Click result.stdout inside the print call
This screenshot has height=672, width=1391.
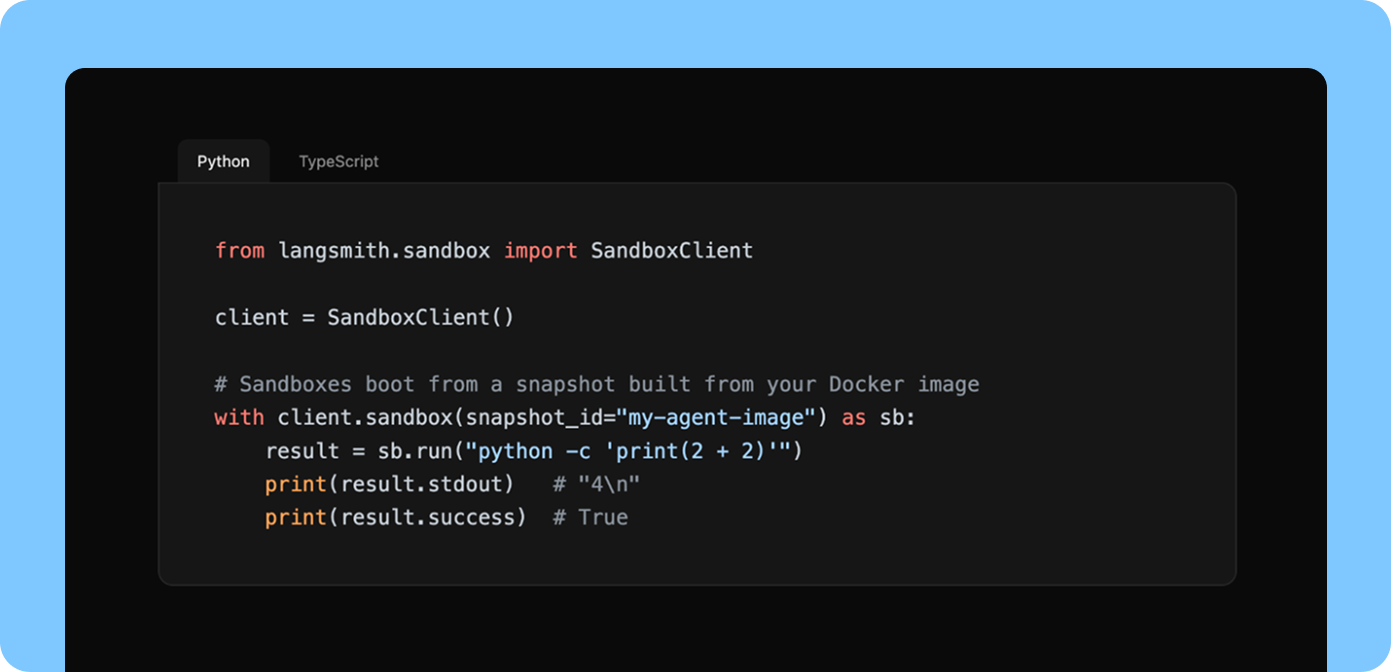pyautogui.click(x=427, y=484)
